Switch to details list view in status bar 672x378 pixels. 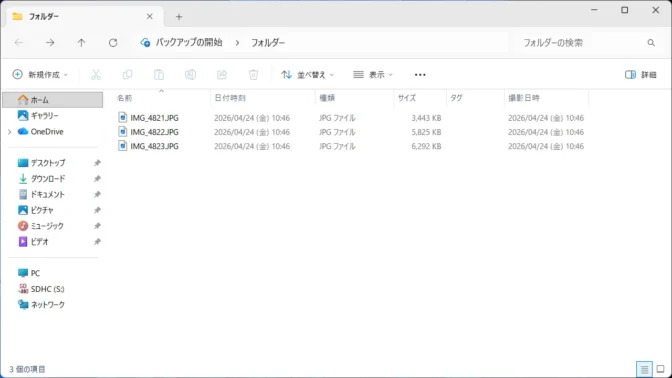point(644,369)
